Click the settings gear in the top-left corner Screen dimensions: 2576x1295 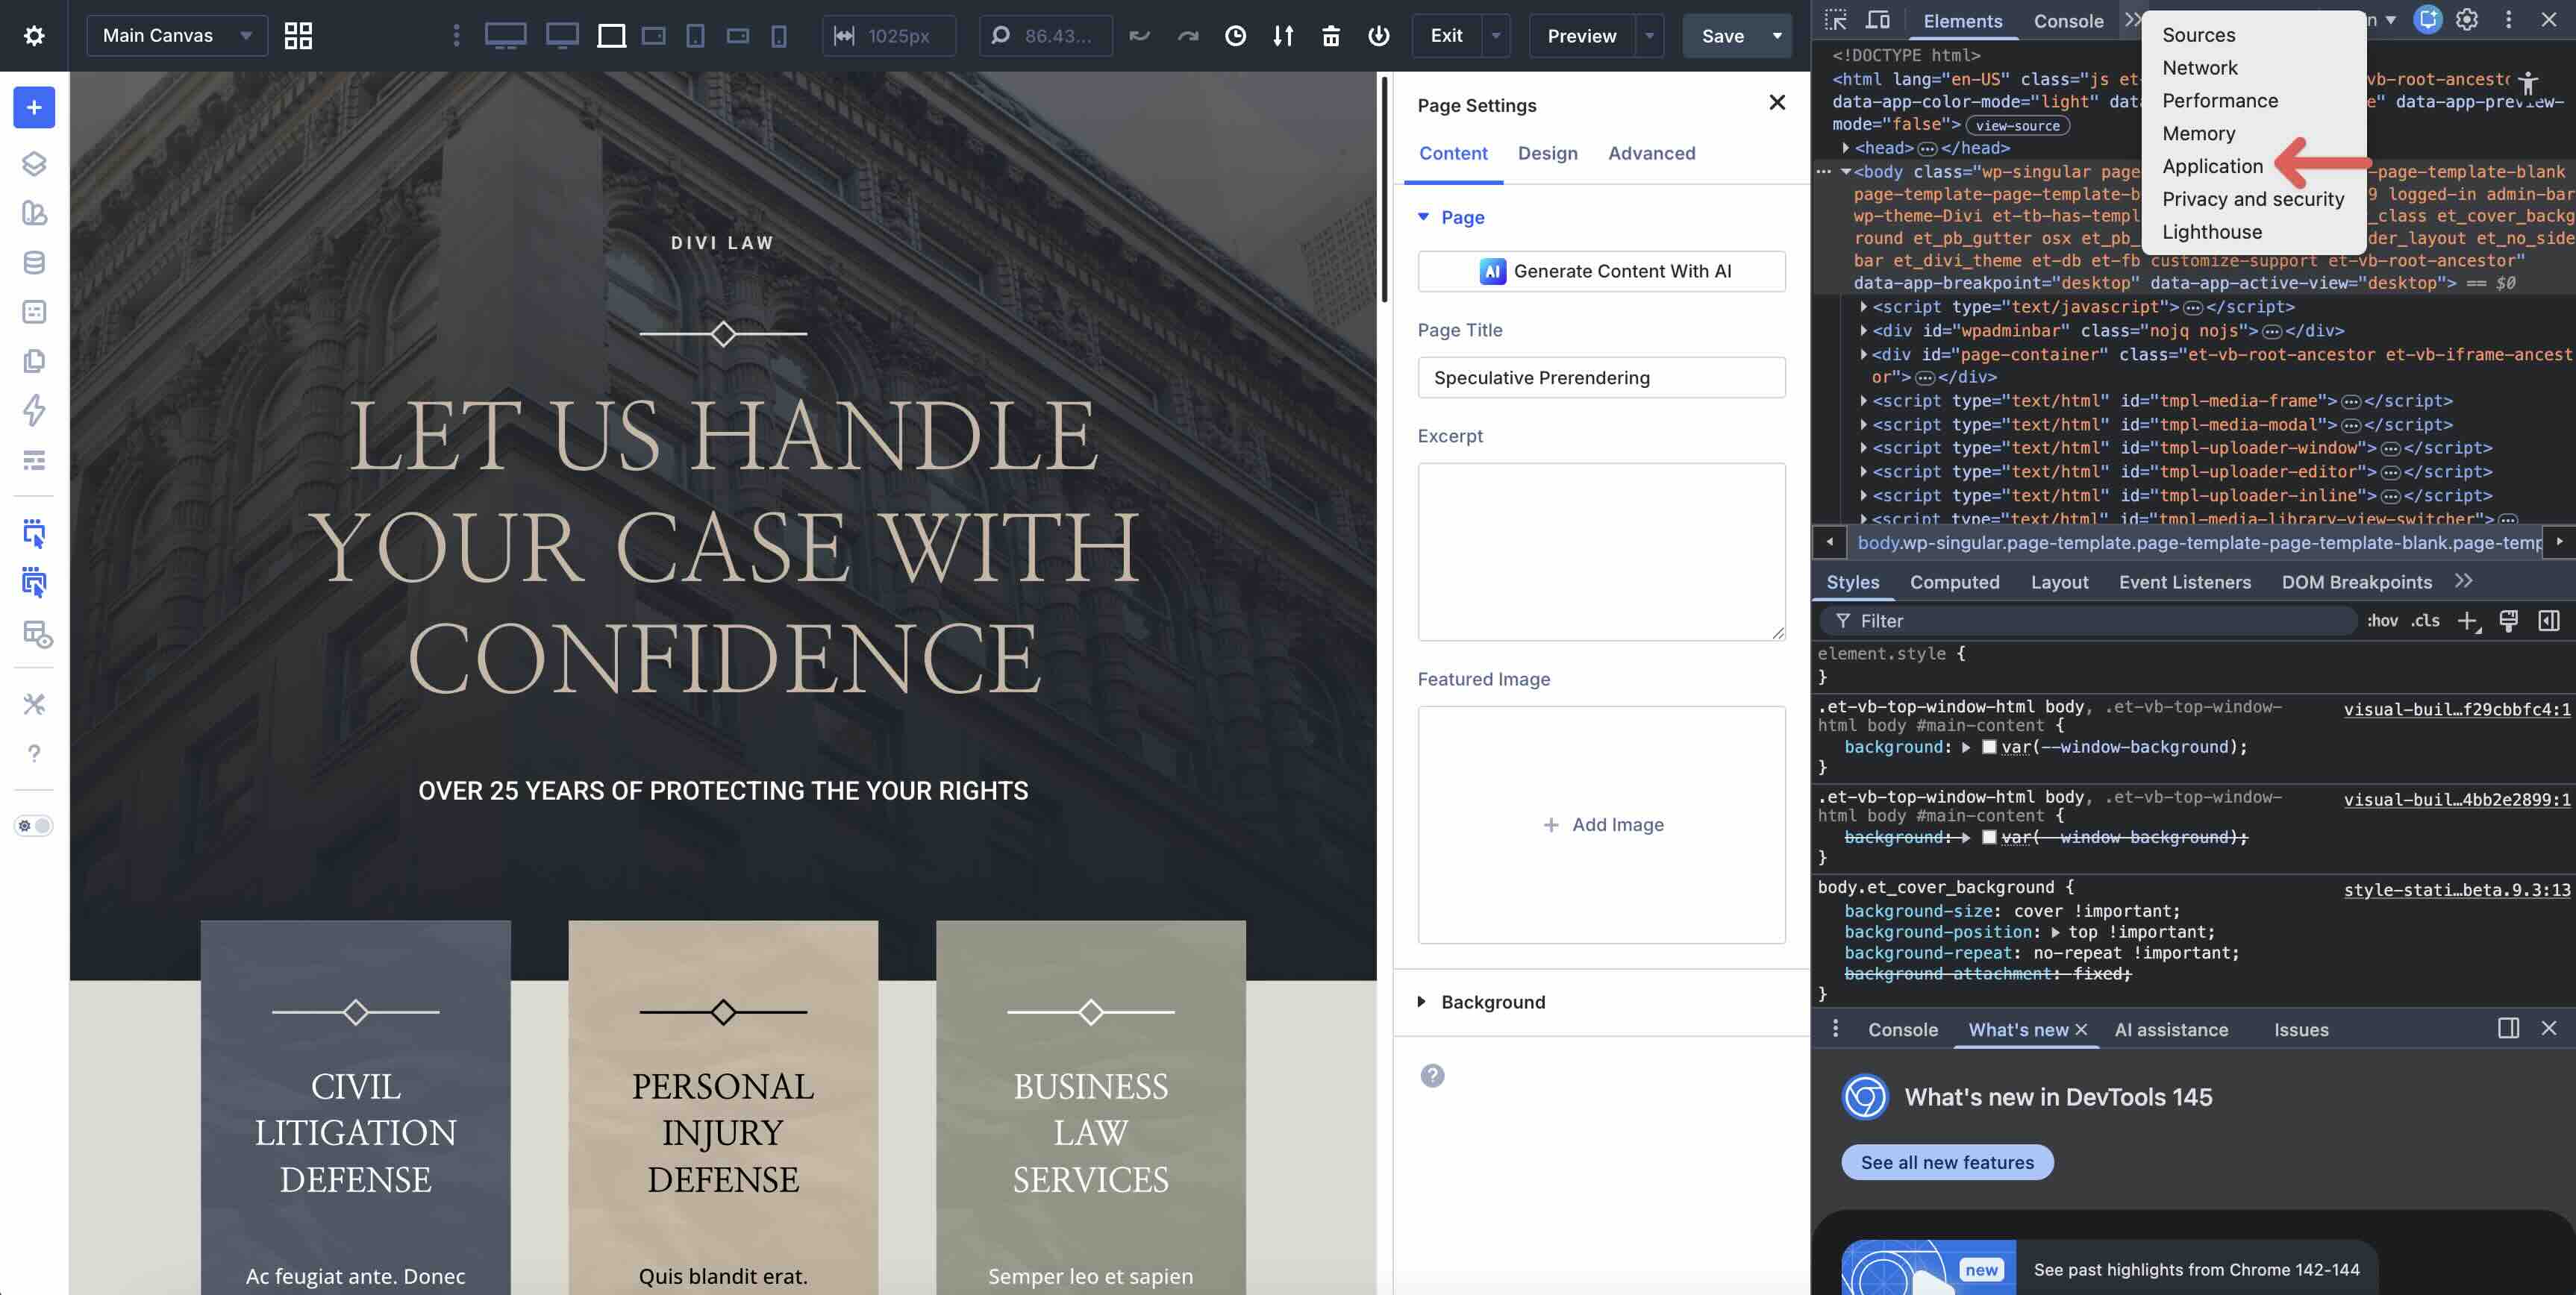[x=34, y=35]
